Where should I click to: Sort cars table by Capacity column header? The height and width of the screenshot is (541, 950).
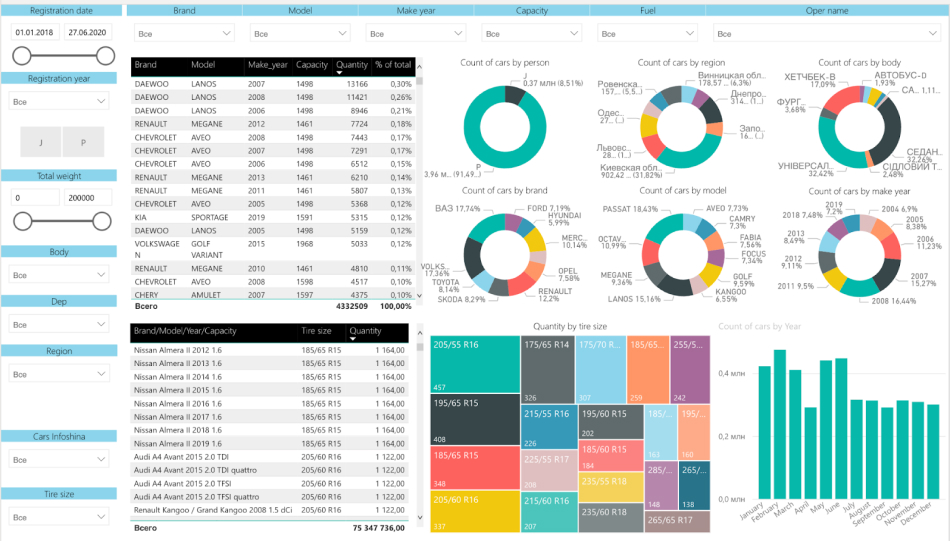pos(312,65)
